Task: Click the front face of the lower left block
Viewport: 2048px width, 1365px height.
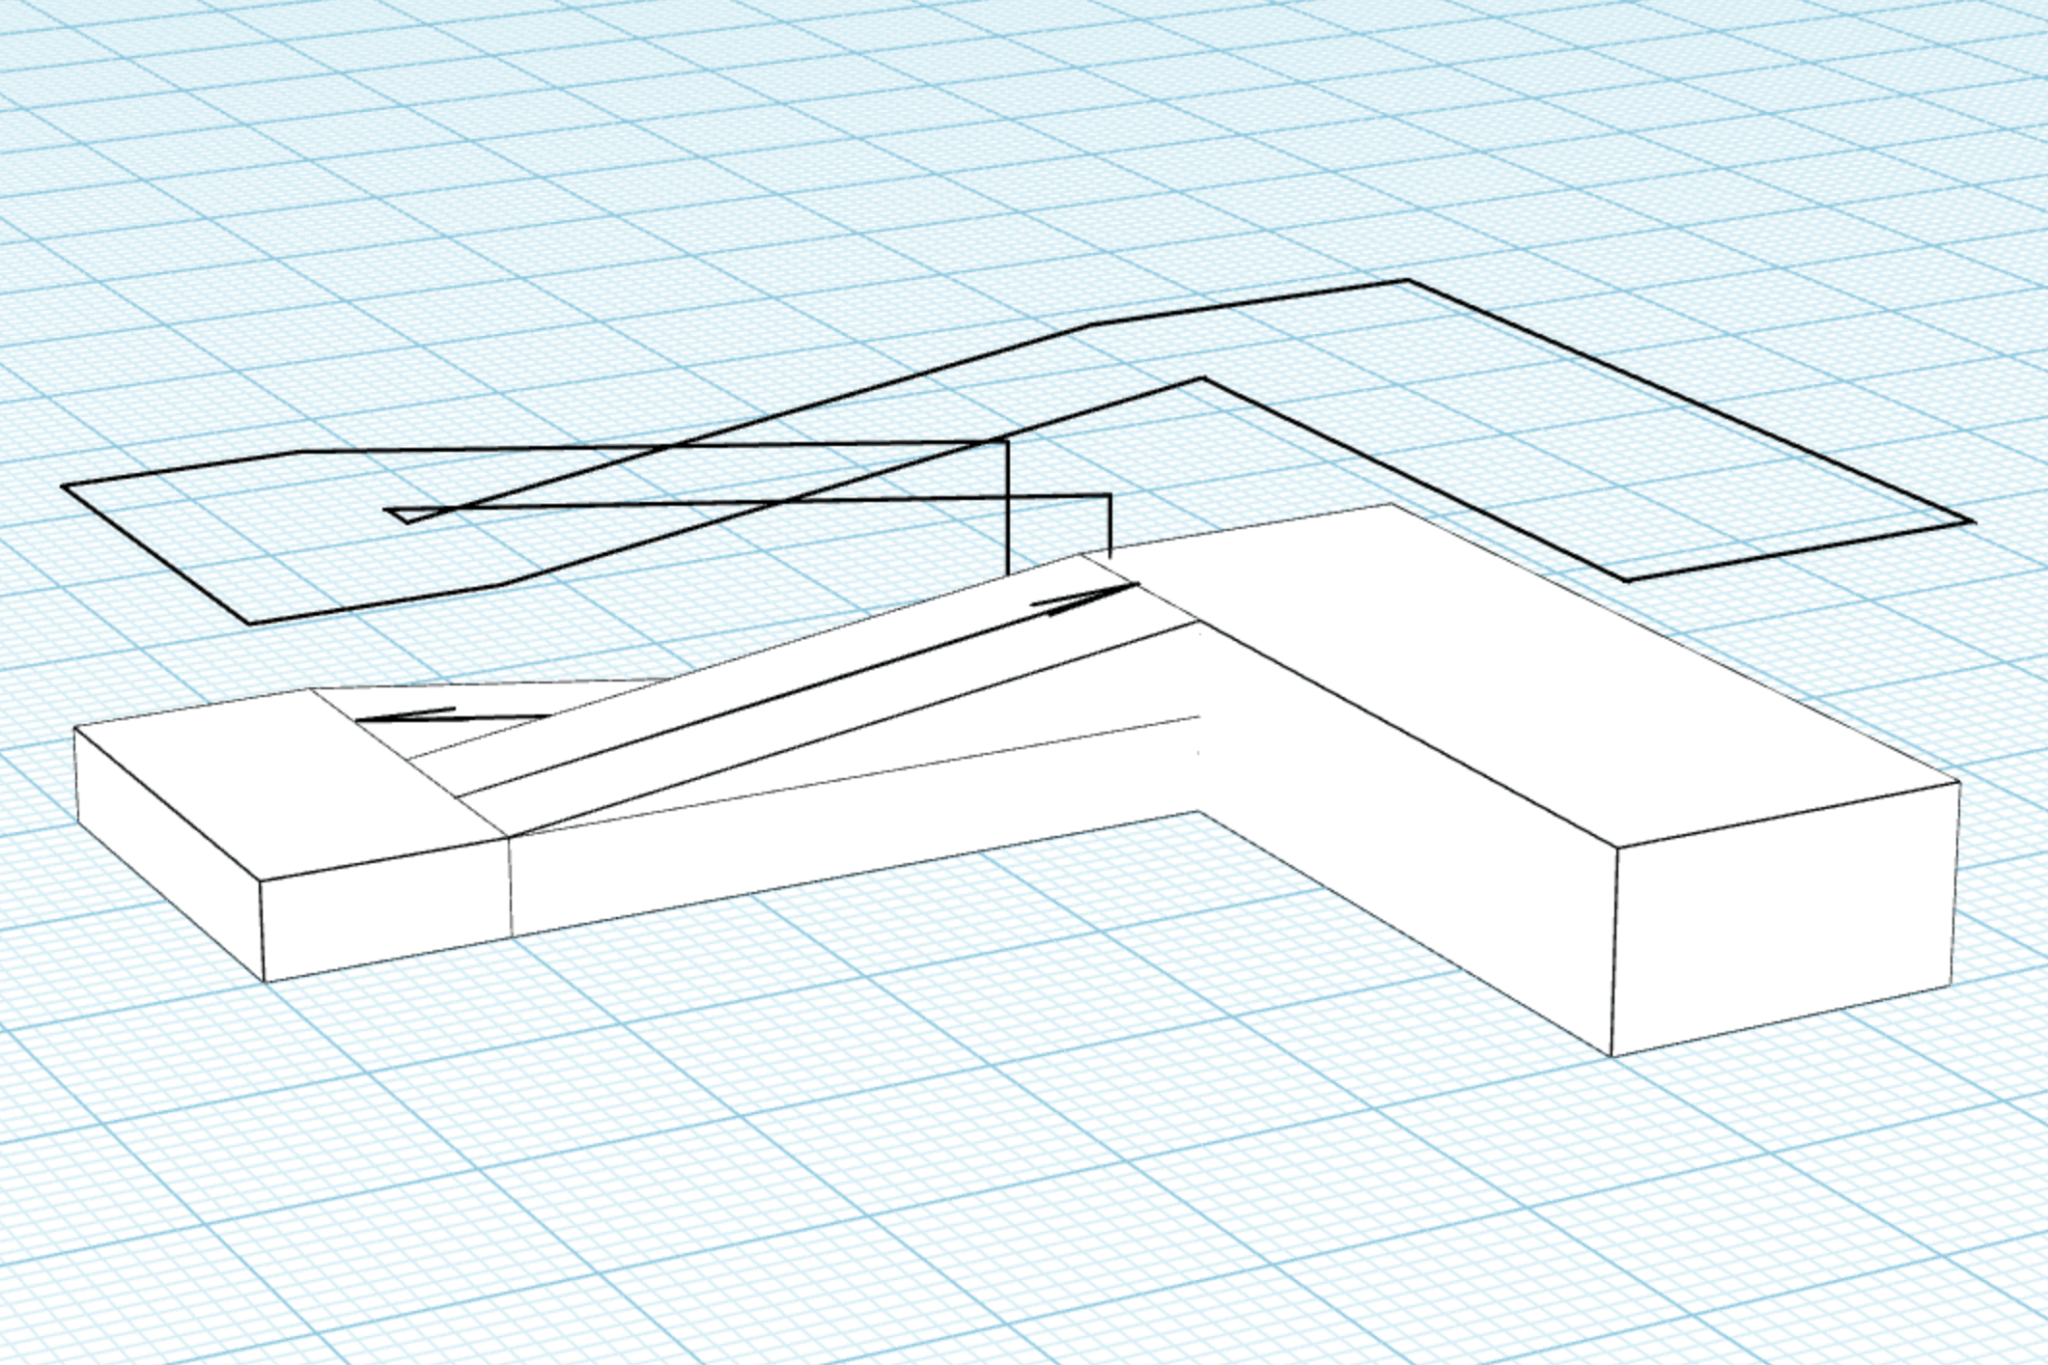Action: click(x=388, y=910)
